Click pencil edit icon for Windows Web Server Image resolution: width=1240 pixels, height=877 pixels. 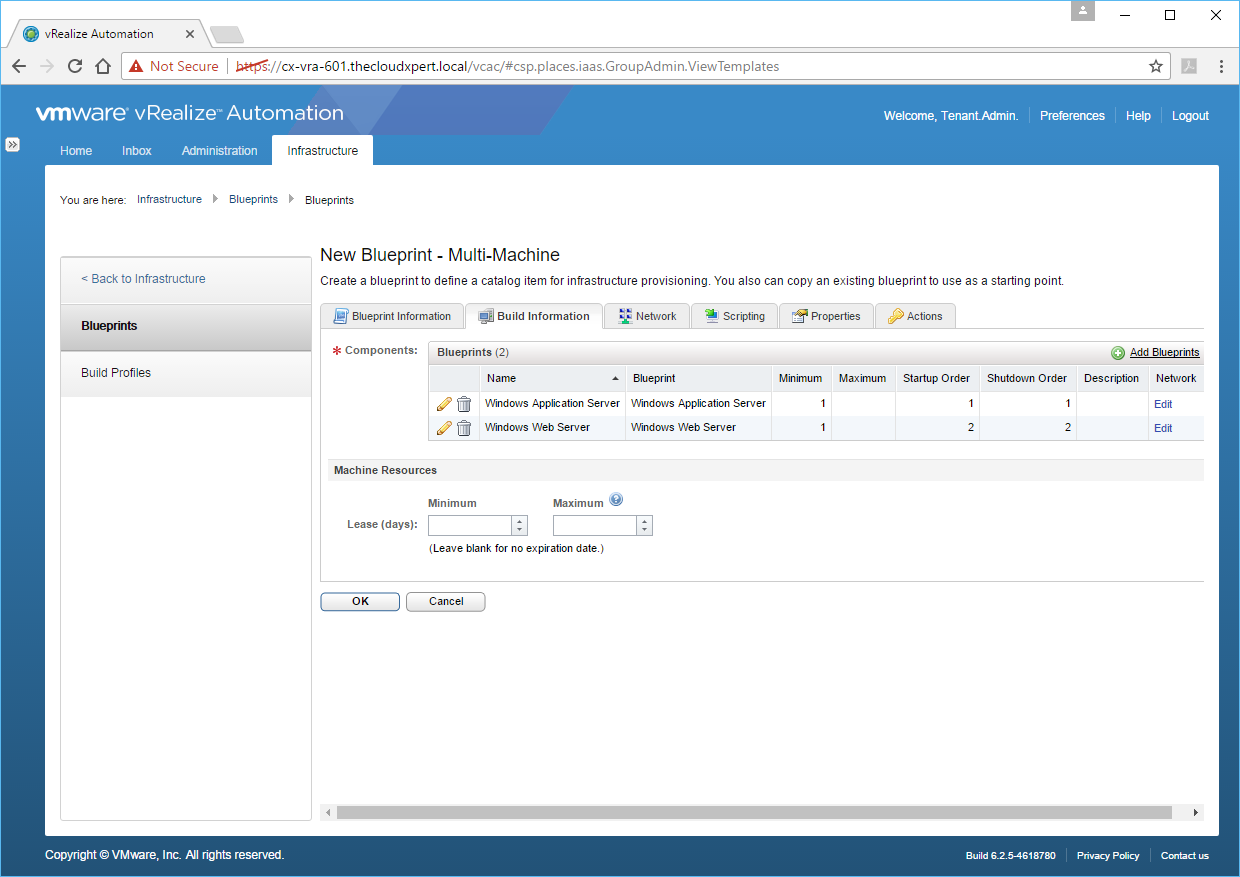click(x=444, y=428)
